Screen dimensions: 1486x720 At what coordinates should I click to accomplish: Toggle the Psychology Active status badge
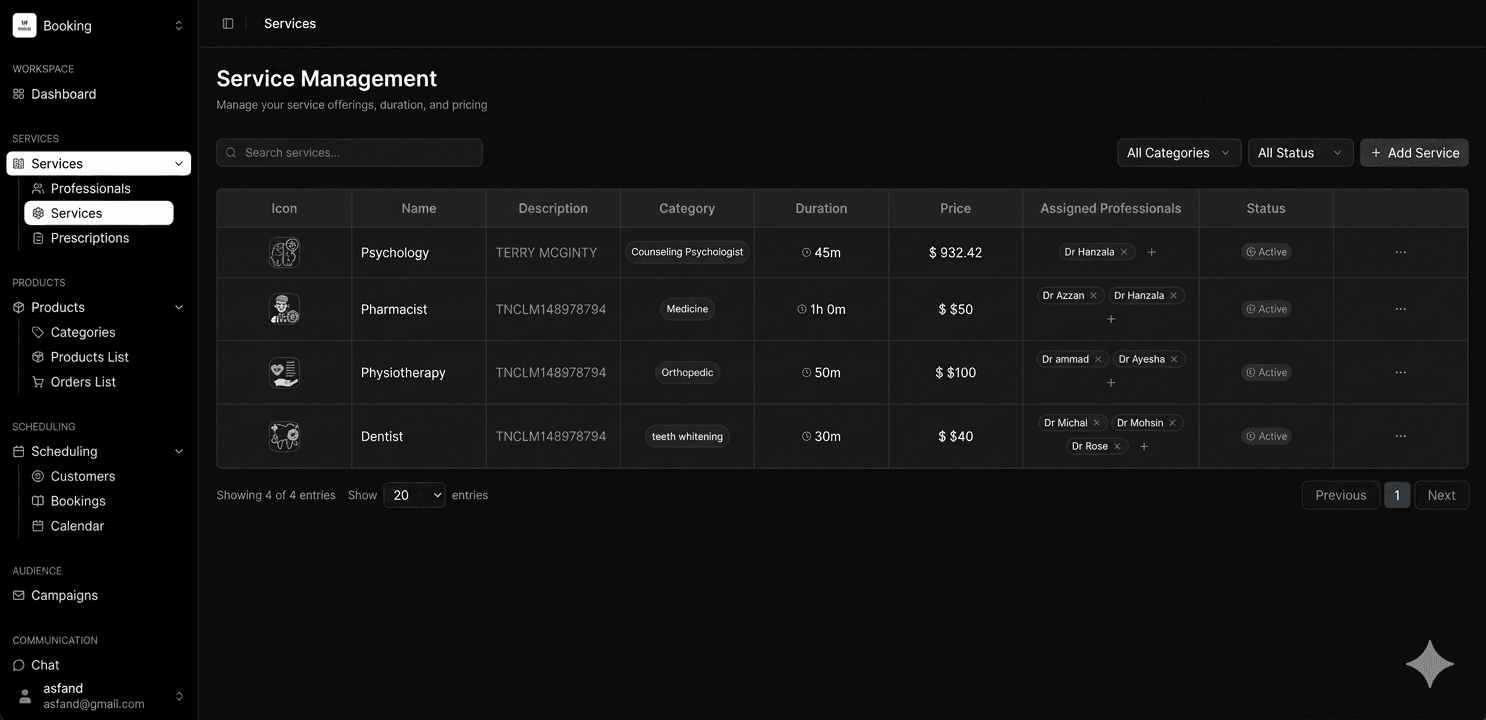click(1265, 253)
